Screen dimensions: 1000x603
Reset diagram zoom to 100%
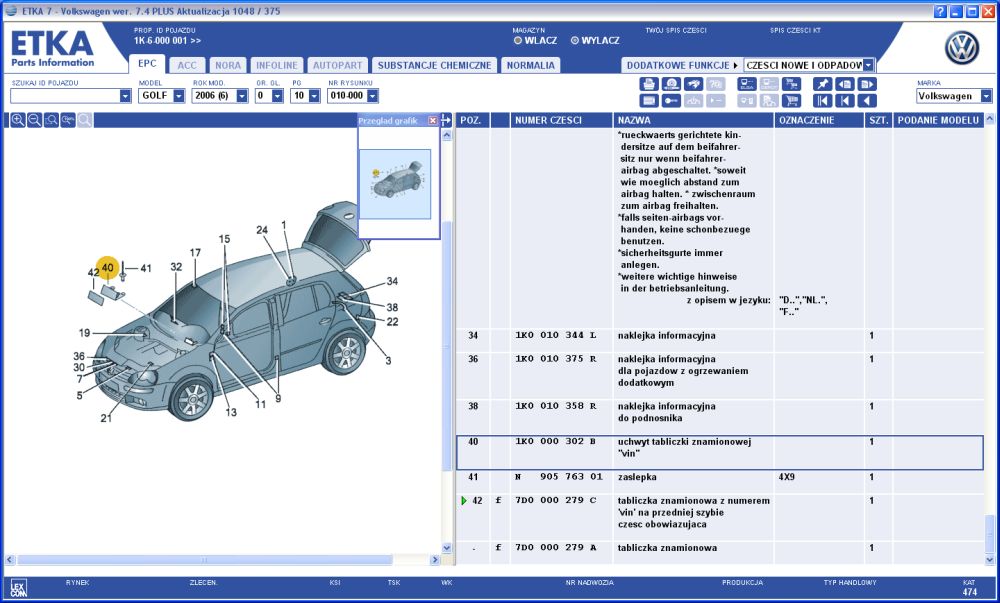(68, 120)
